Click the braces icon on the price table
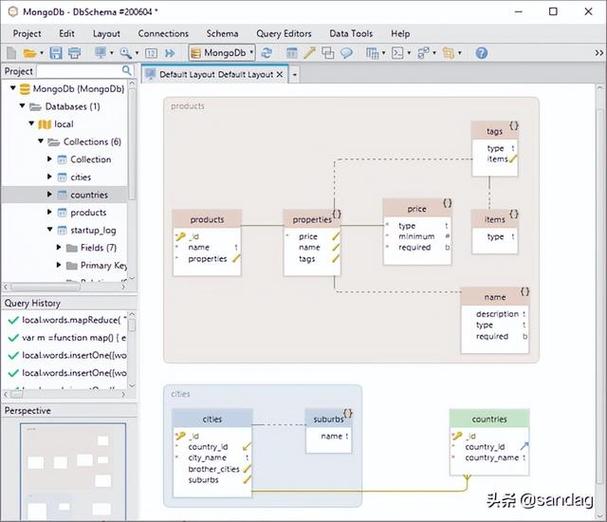Screen dimensions: 607x522 (x=447, y=203)
